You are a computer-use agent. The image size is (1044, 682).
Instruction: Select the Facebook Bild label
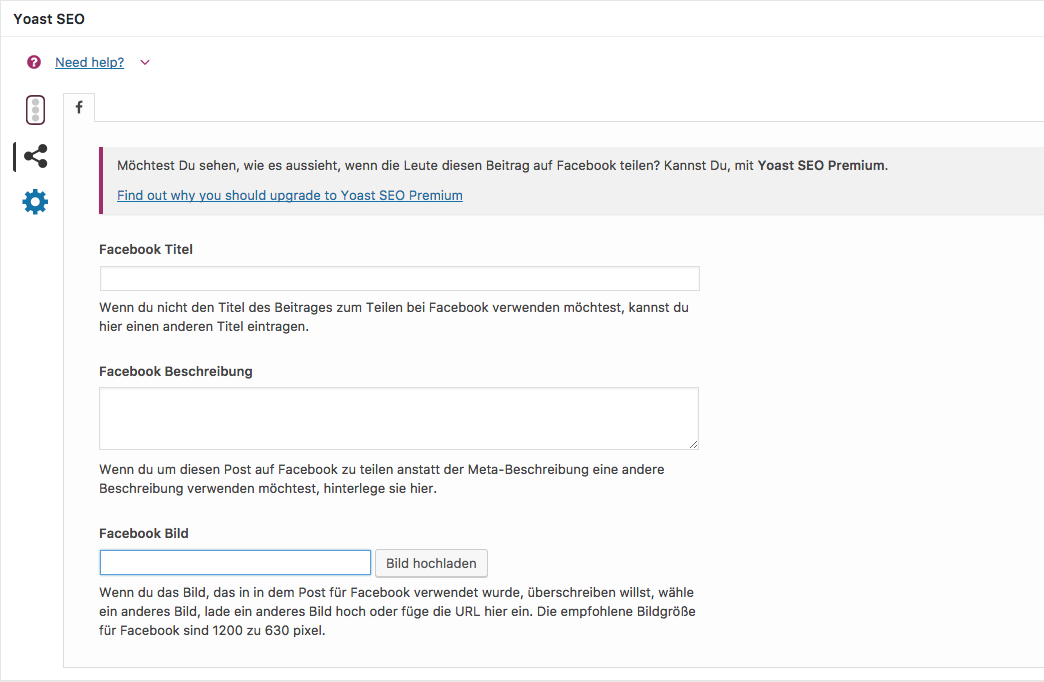click(x=144, y=533)
